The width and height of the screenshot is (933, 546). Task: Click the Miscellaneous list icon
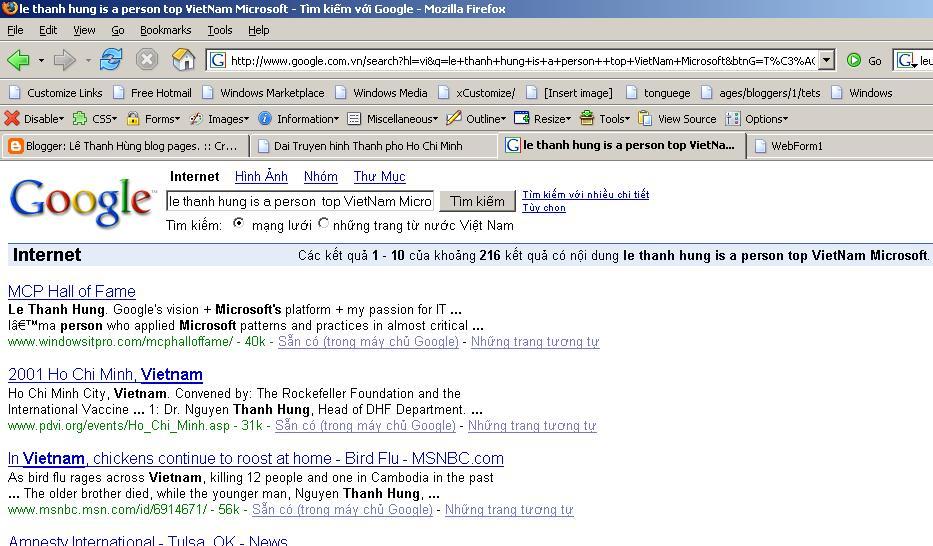click(x=354, y=118)
